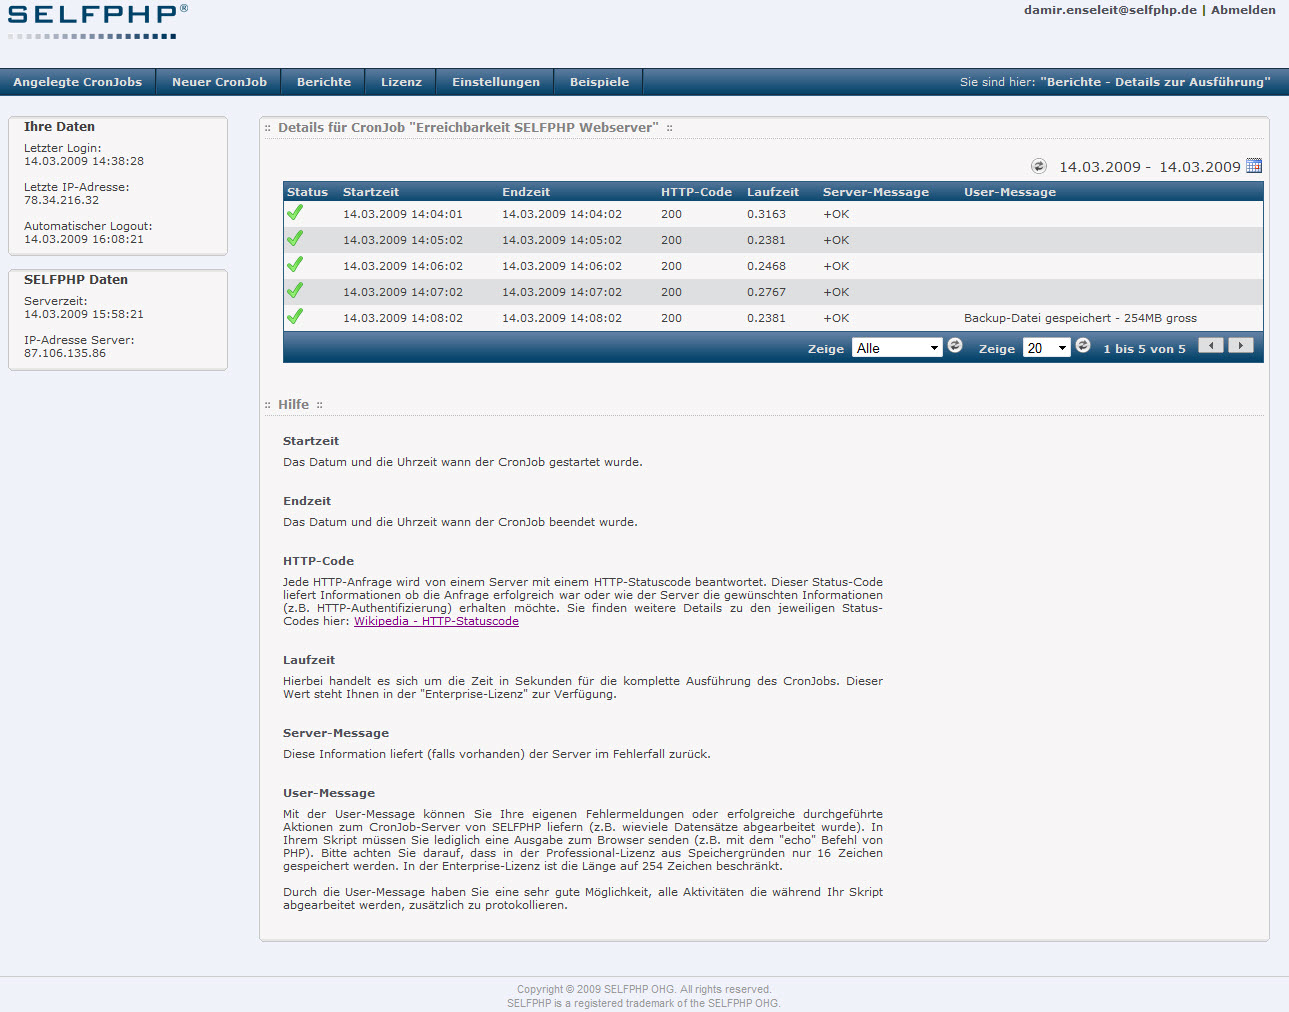Screen dimensions: 1289x1012
Task: Open the calendar date picker icon
Action: pos(1254,166)
